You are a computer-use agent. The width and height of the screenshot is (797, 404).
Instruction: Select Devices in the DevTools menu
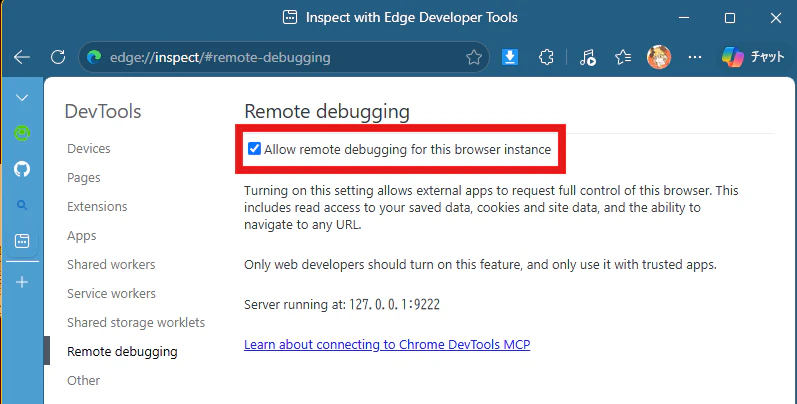click(x=89, y=148)
